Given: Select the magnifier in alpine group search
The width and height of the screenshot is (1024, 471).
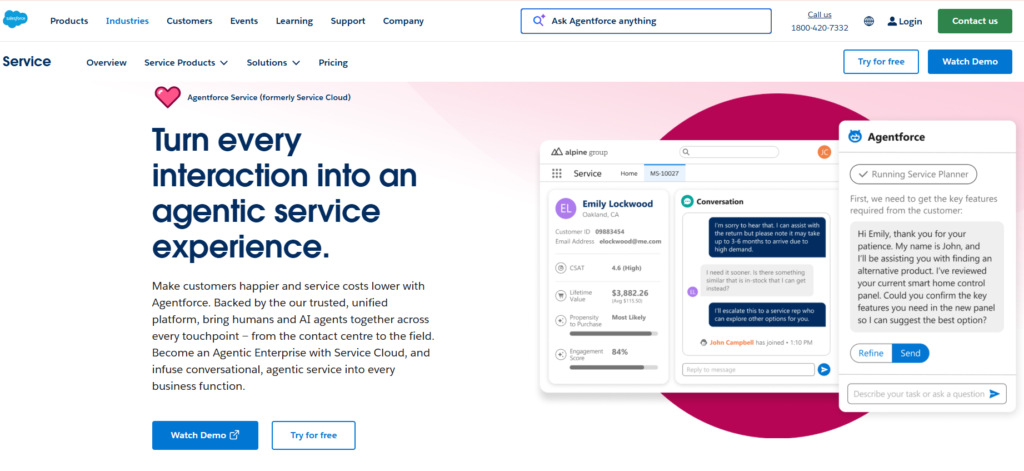Looking at the screenshot, I should coord(686,152).
